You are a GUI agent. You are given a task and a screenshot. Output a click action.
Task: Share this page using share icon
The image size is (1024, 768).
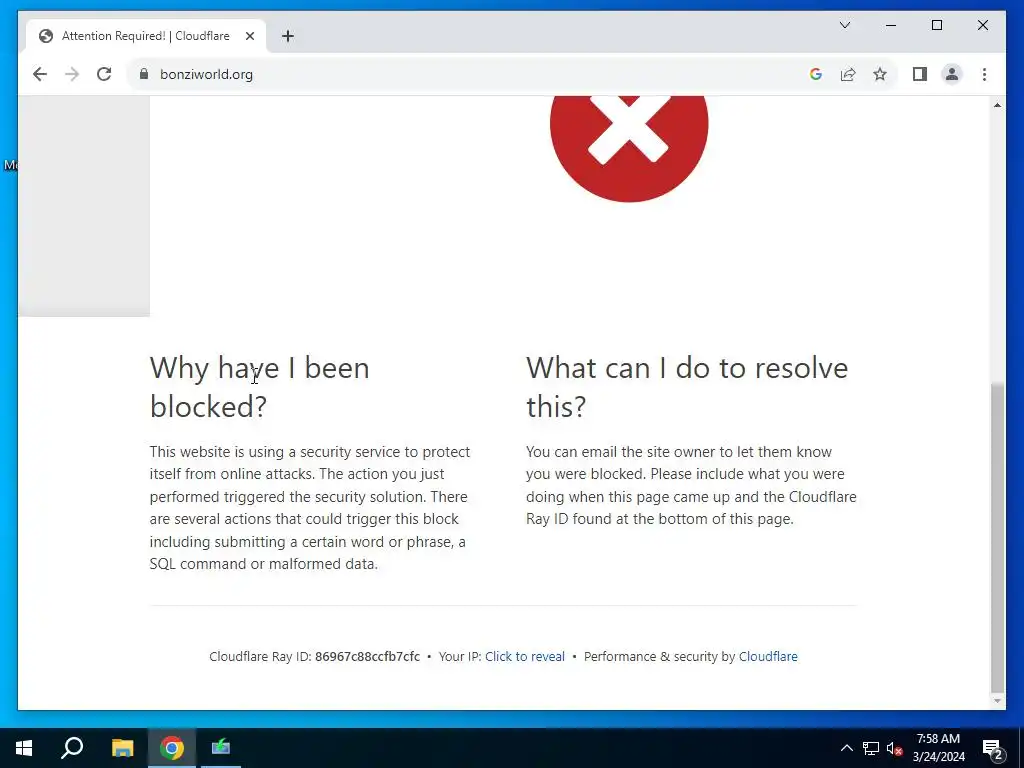tap(848, 74)
